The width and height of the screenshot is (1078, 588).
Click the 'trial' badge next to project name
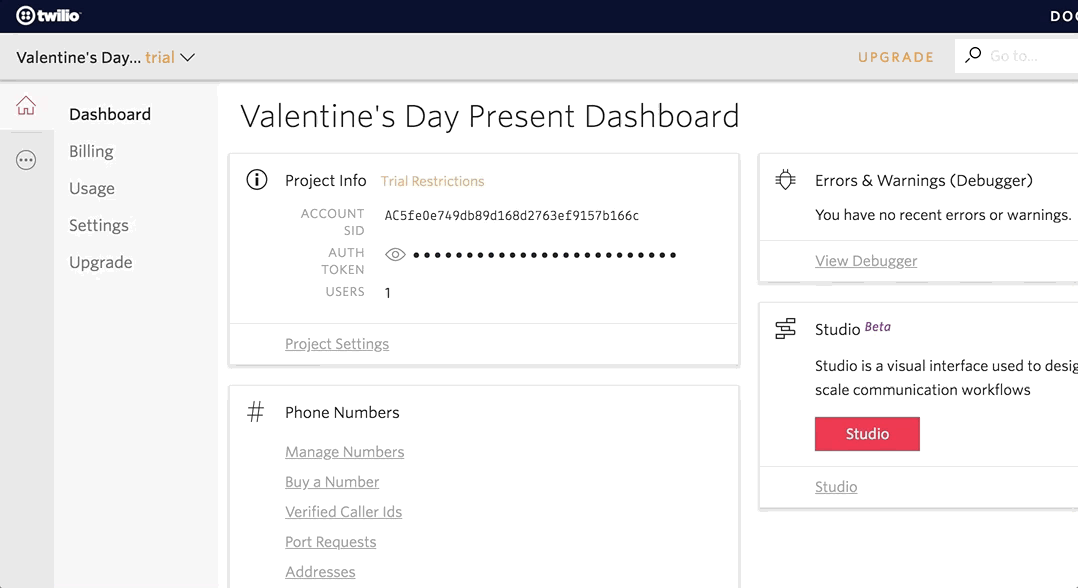point(160,57)
